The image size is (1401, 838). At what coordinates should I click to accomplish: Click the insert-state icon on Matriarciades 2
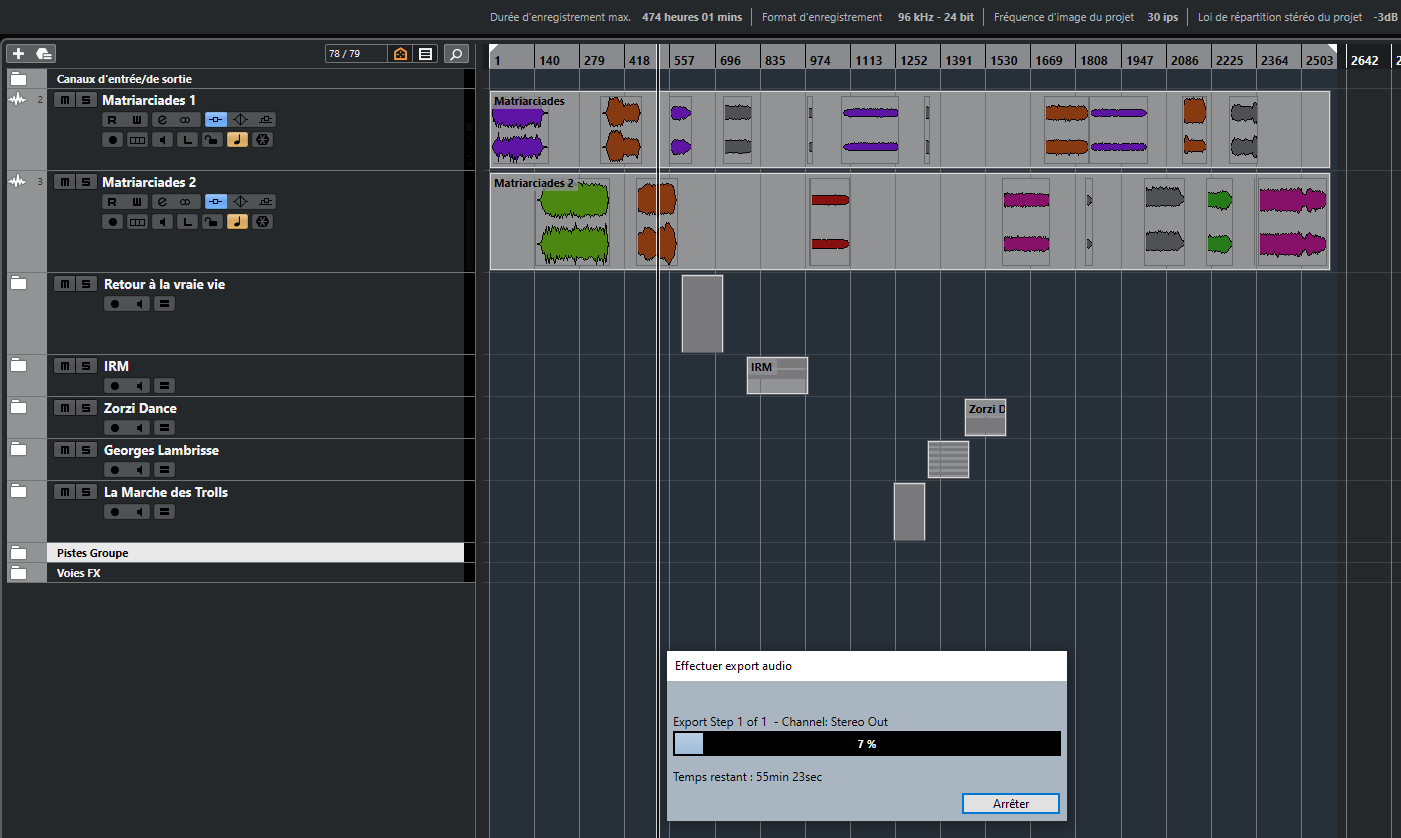215,202
